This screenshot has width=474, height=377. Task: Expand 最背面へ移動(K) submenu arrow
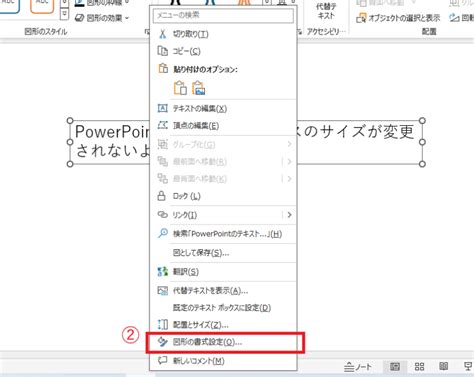[x=289, y=179]
